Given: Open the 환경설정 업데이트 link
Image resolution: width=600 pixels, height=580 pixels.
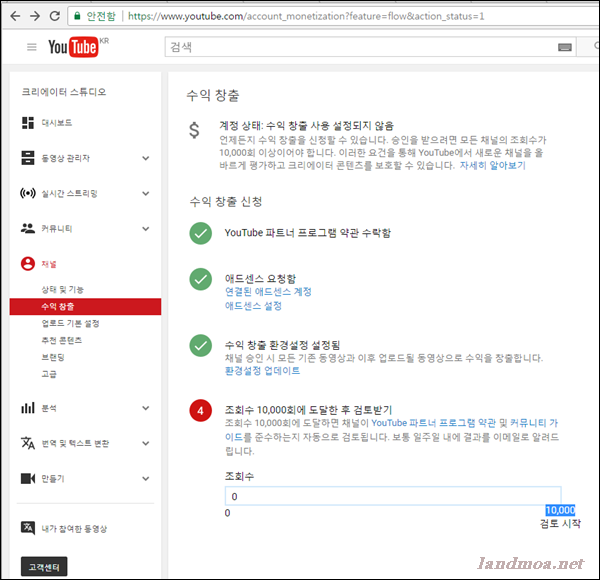Looking at the screenshot, I should (262, 371).
